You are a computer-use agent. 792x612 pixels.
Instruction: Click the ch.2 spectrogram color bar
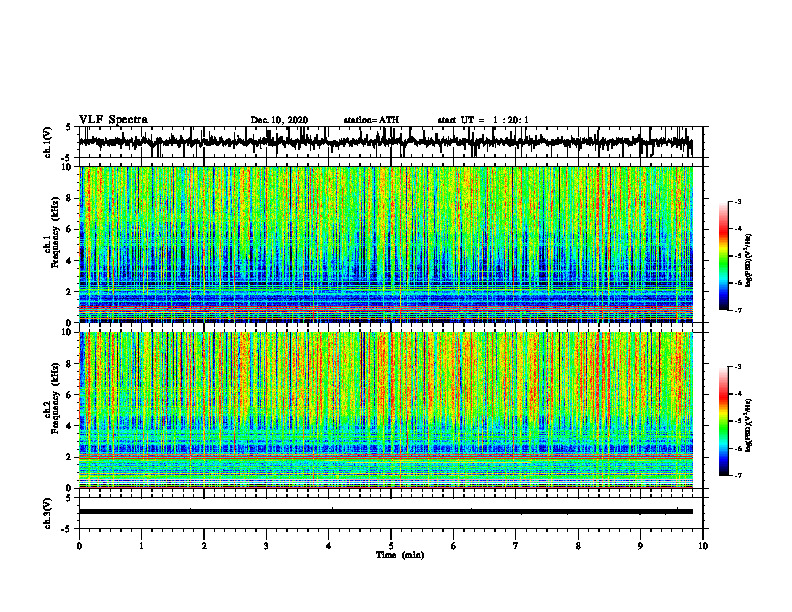pyautogui.click(x=723, y=421)
